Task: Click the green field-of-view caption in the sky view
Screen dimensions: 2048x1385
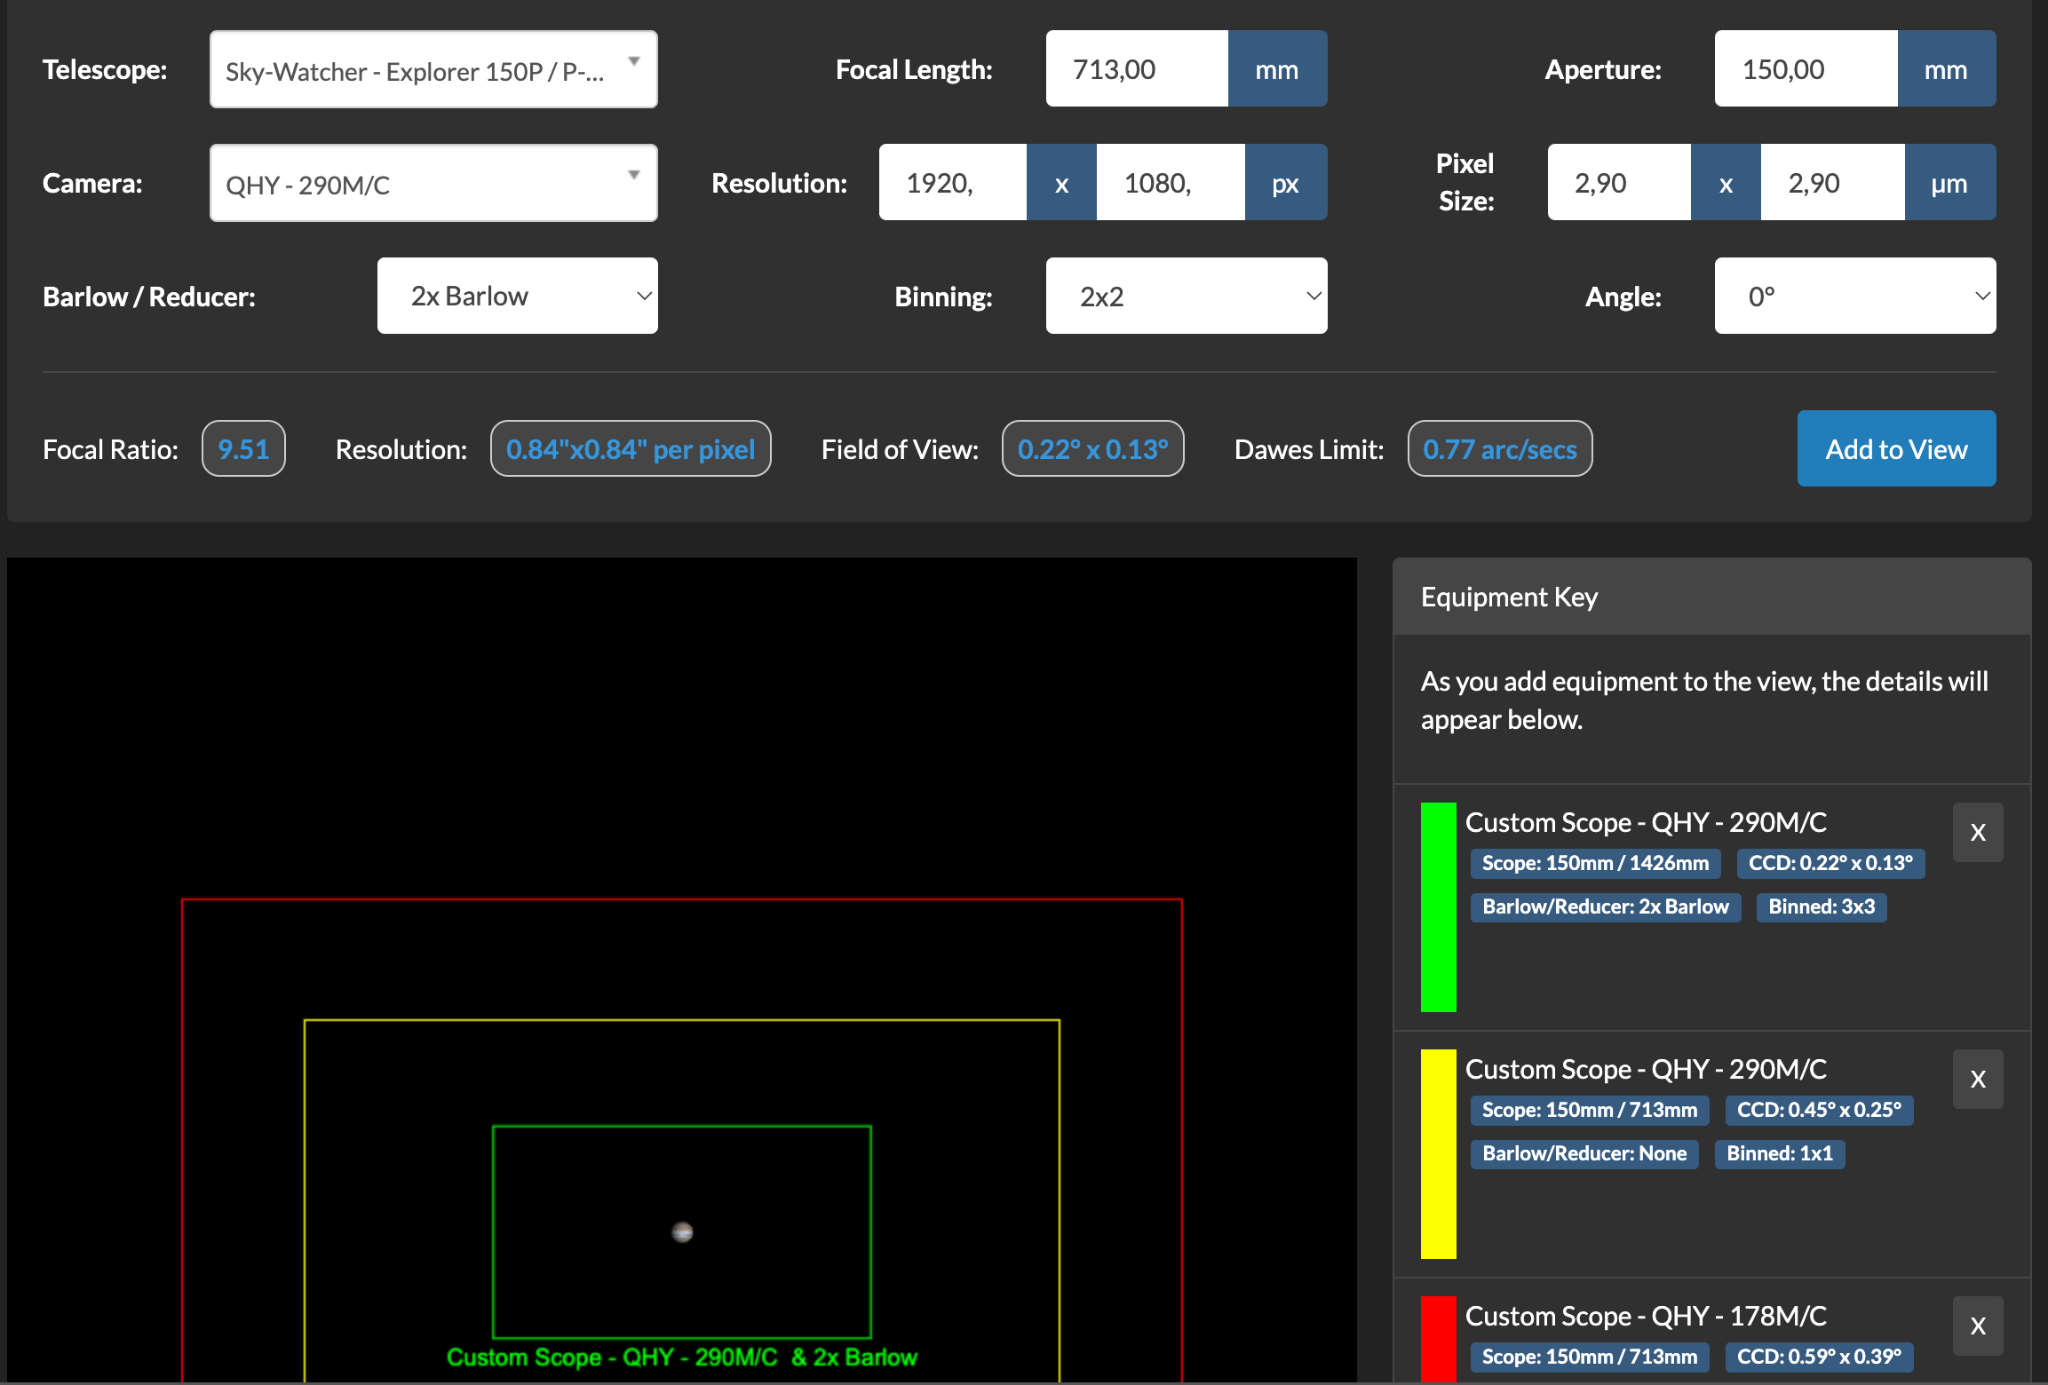Action: 682,1357
